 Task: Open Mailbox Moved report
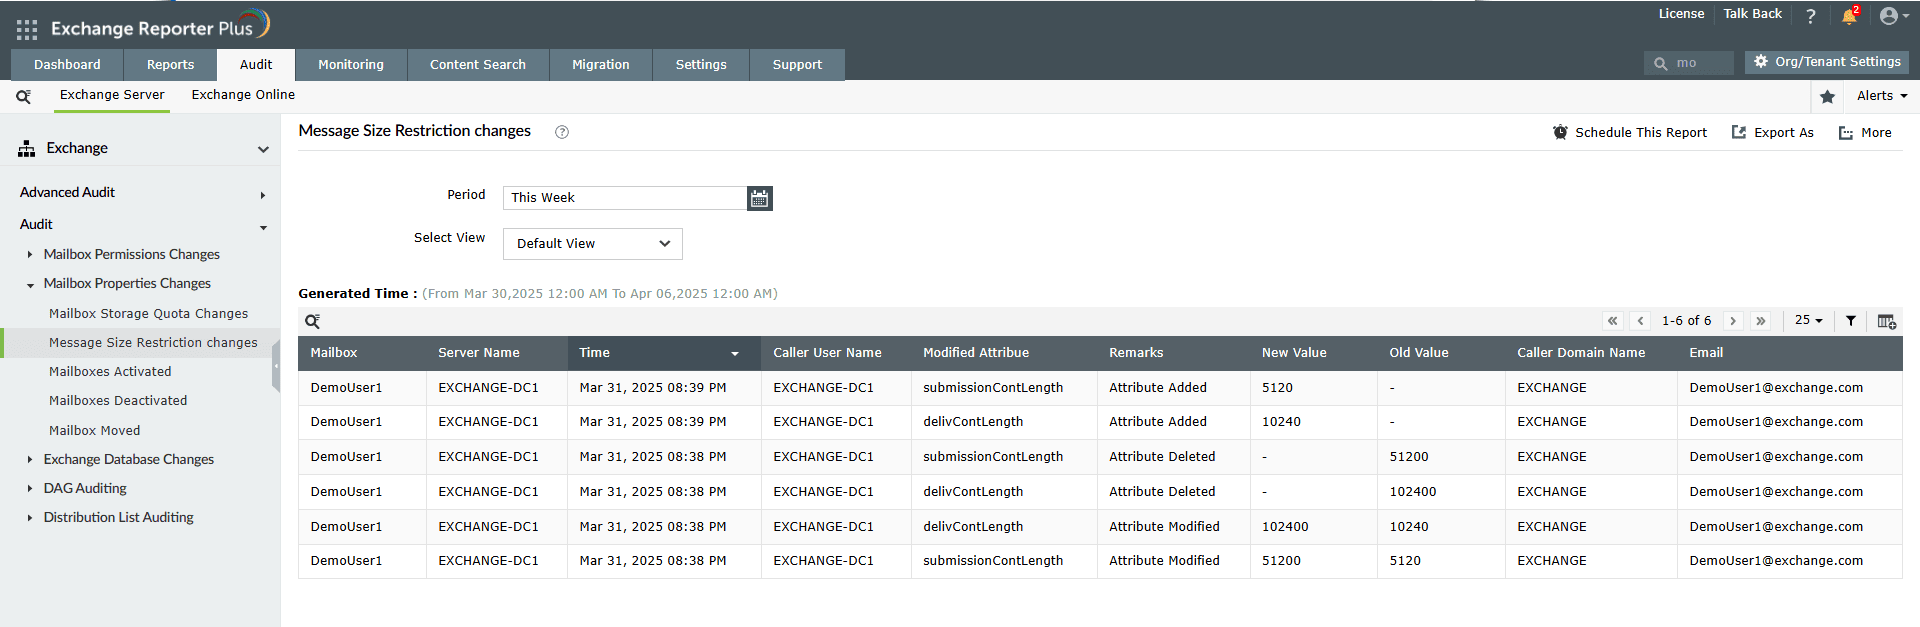coord(94,431)
